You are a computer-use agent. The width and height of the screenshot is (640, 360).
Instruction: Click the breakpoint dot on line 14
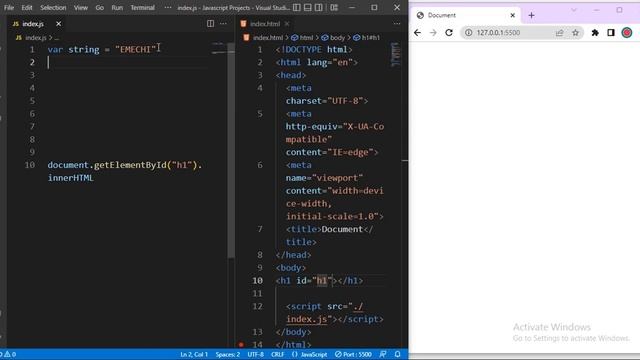tap(241, 344)
